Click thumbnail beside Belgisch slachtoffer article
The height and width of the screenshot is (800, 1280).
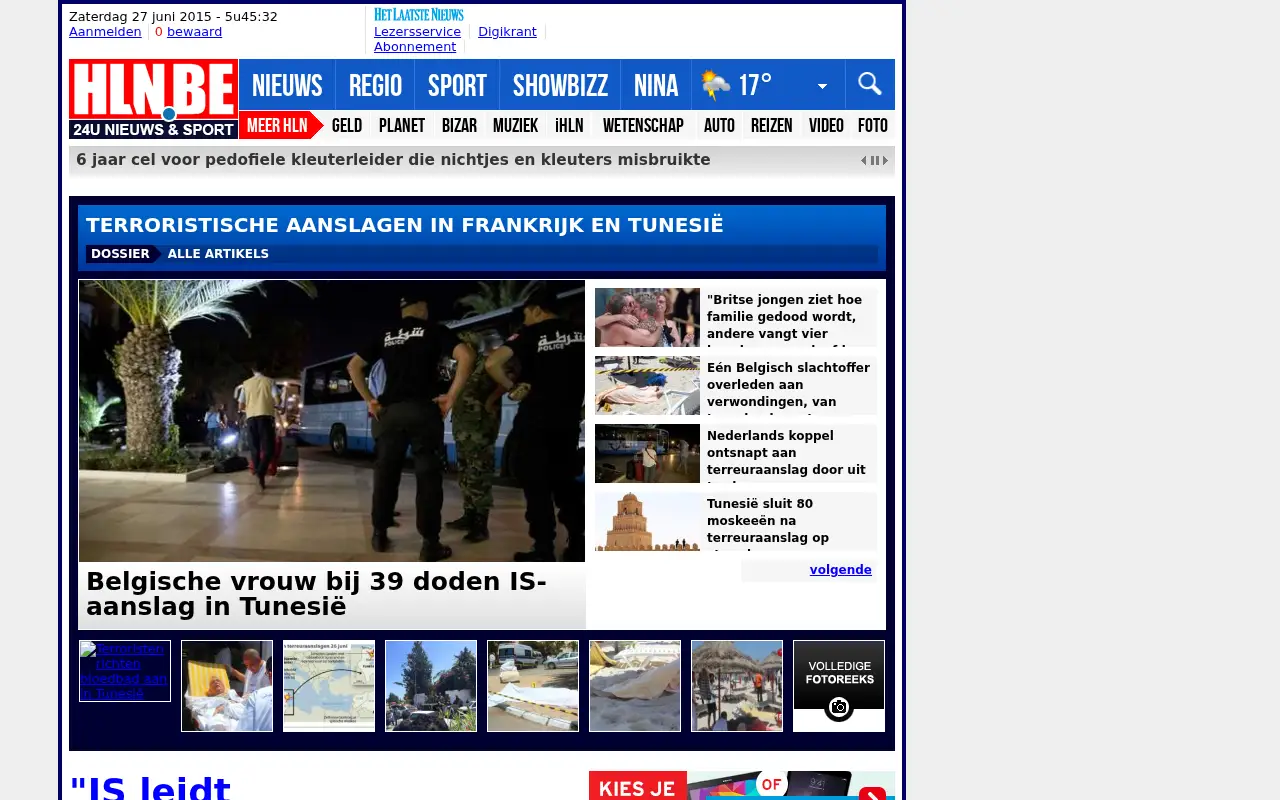(647, 385)
